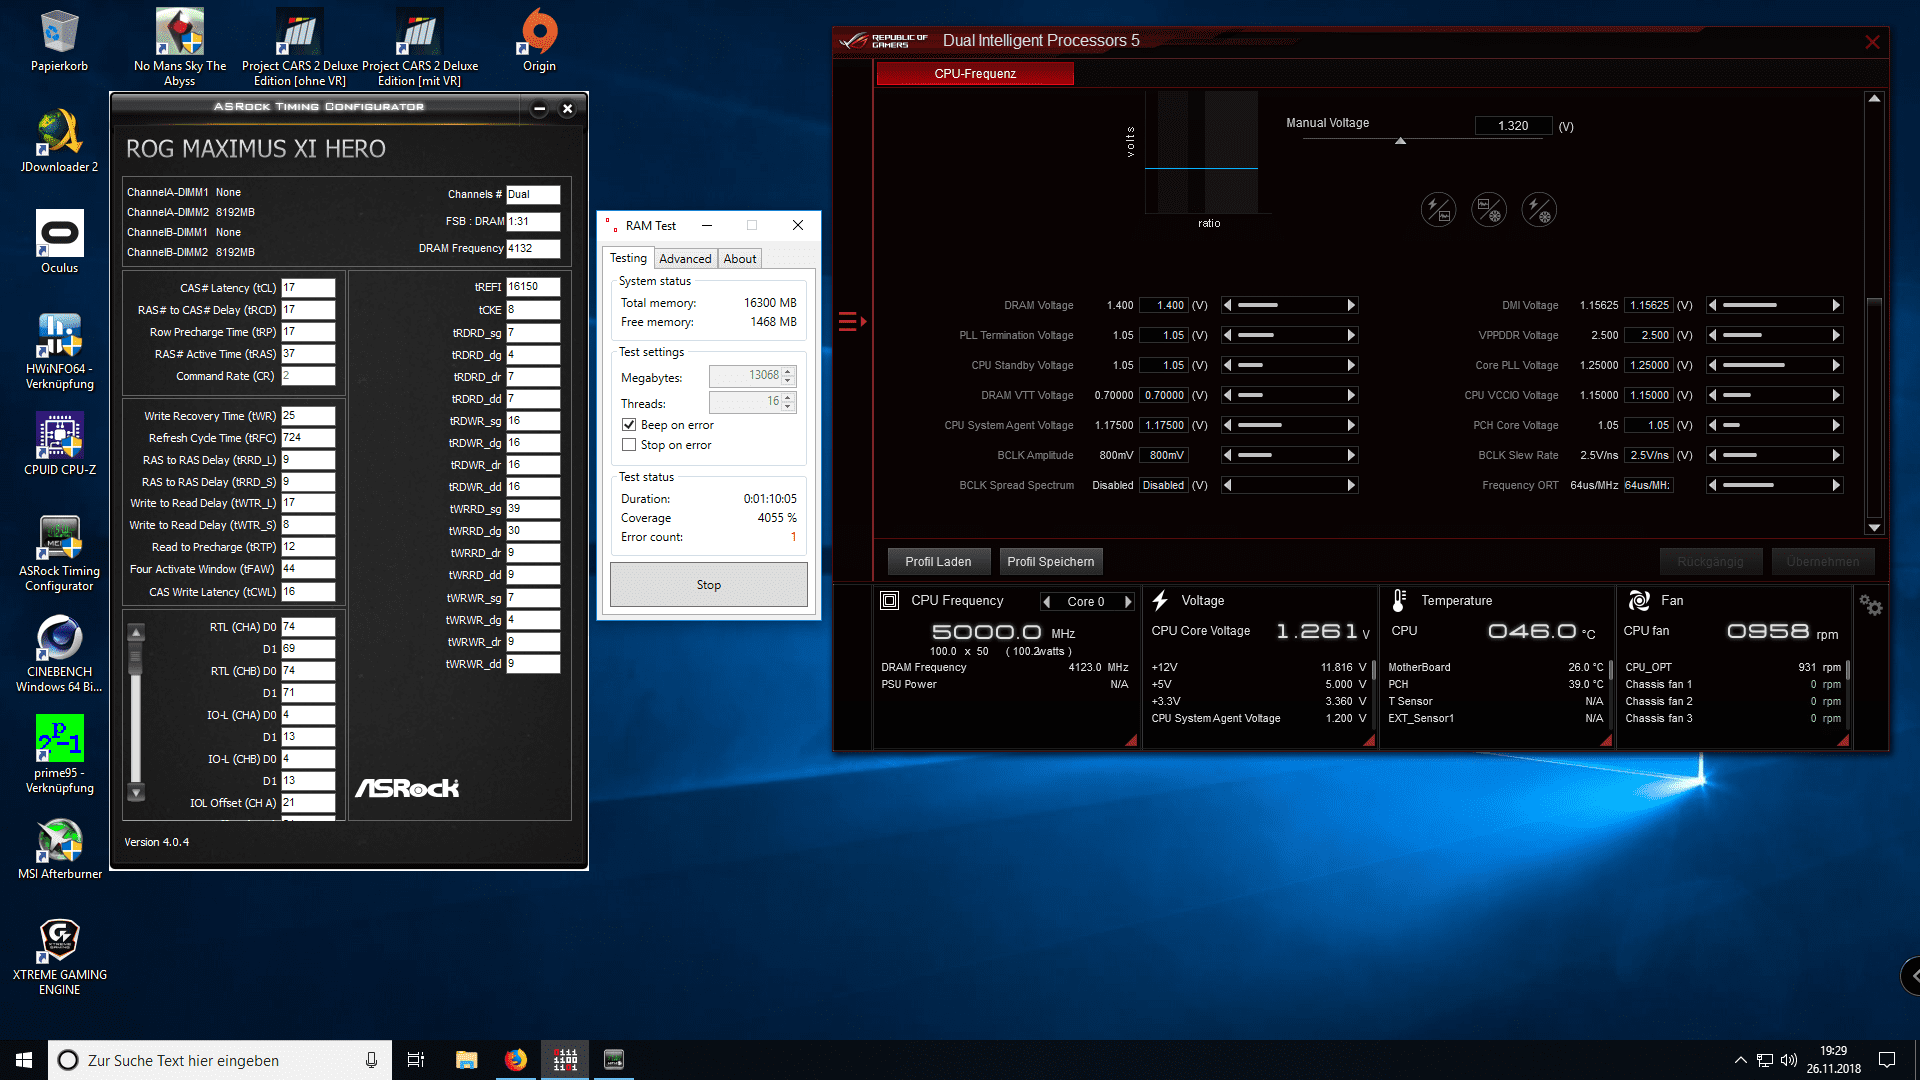Decrease VPPDDR Voltage with left arrow
This screenshot has width=1920, height=1080.
click(x=1713, y=335)
